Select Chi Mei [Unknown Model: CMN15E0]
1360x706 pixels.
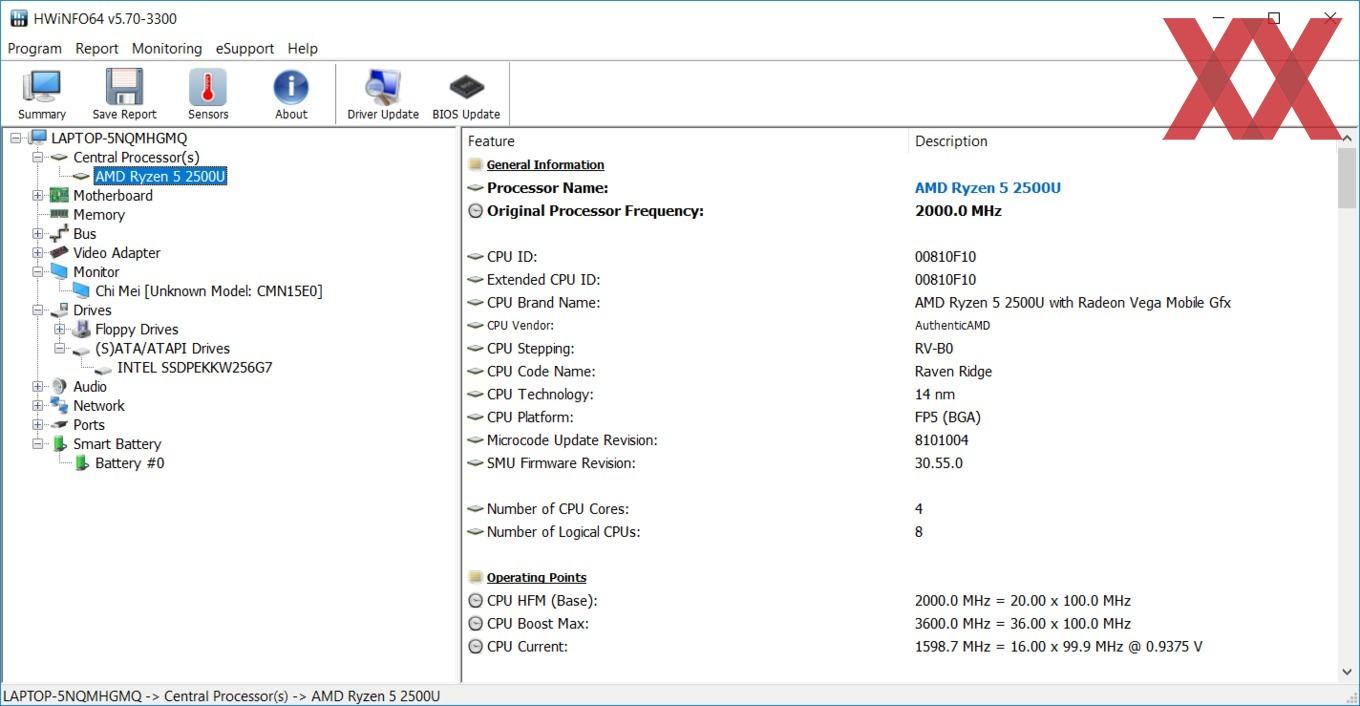coord(209,291)
